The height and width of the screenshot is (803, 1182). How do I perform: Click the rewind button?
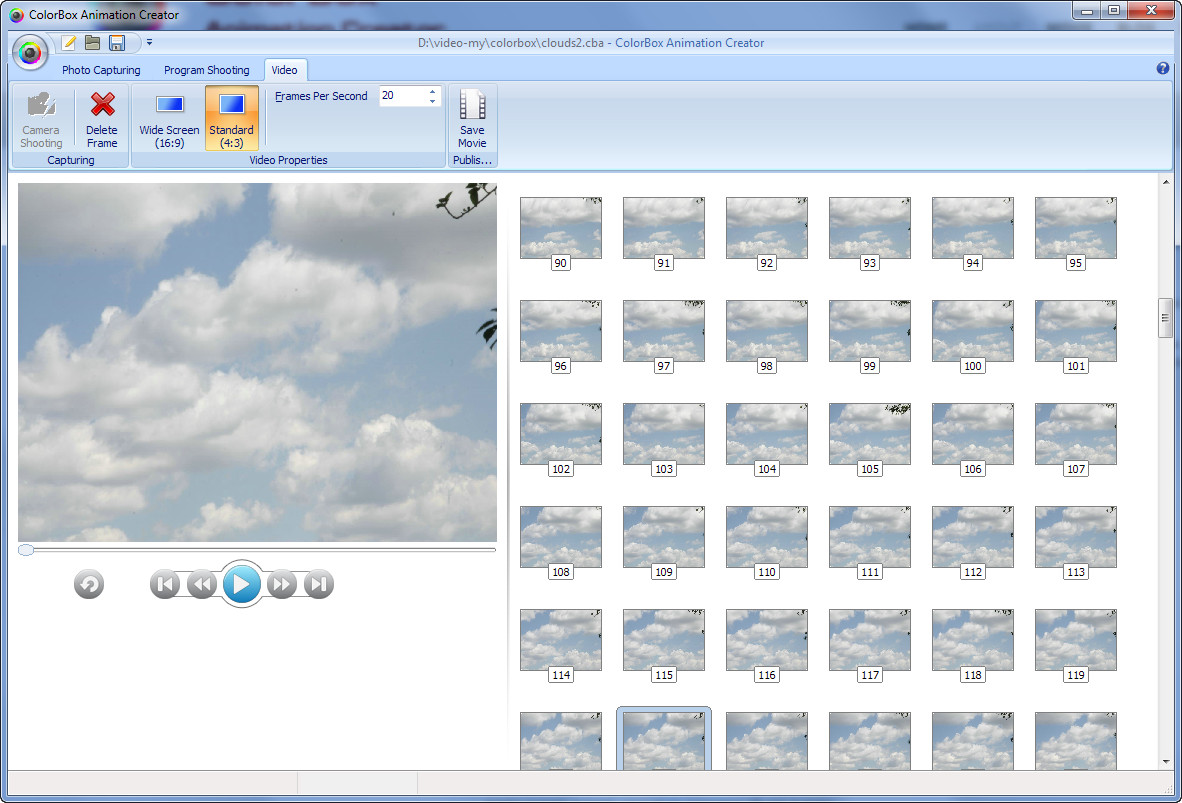pos(202,584)
